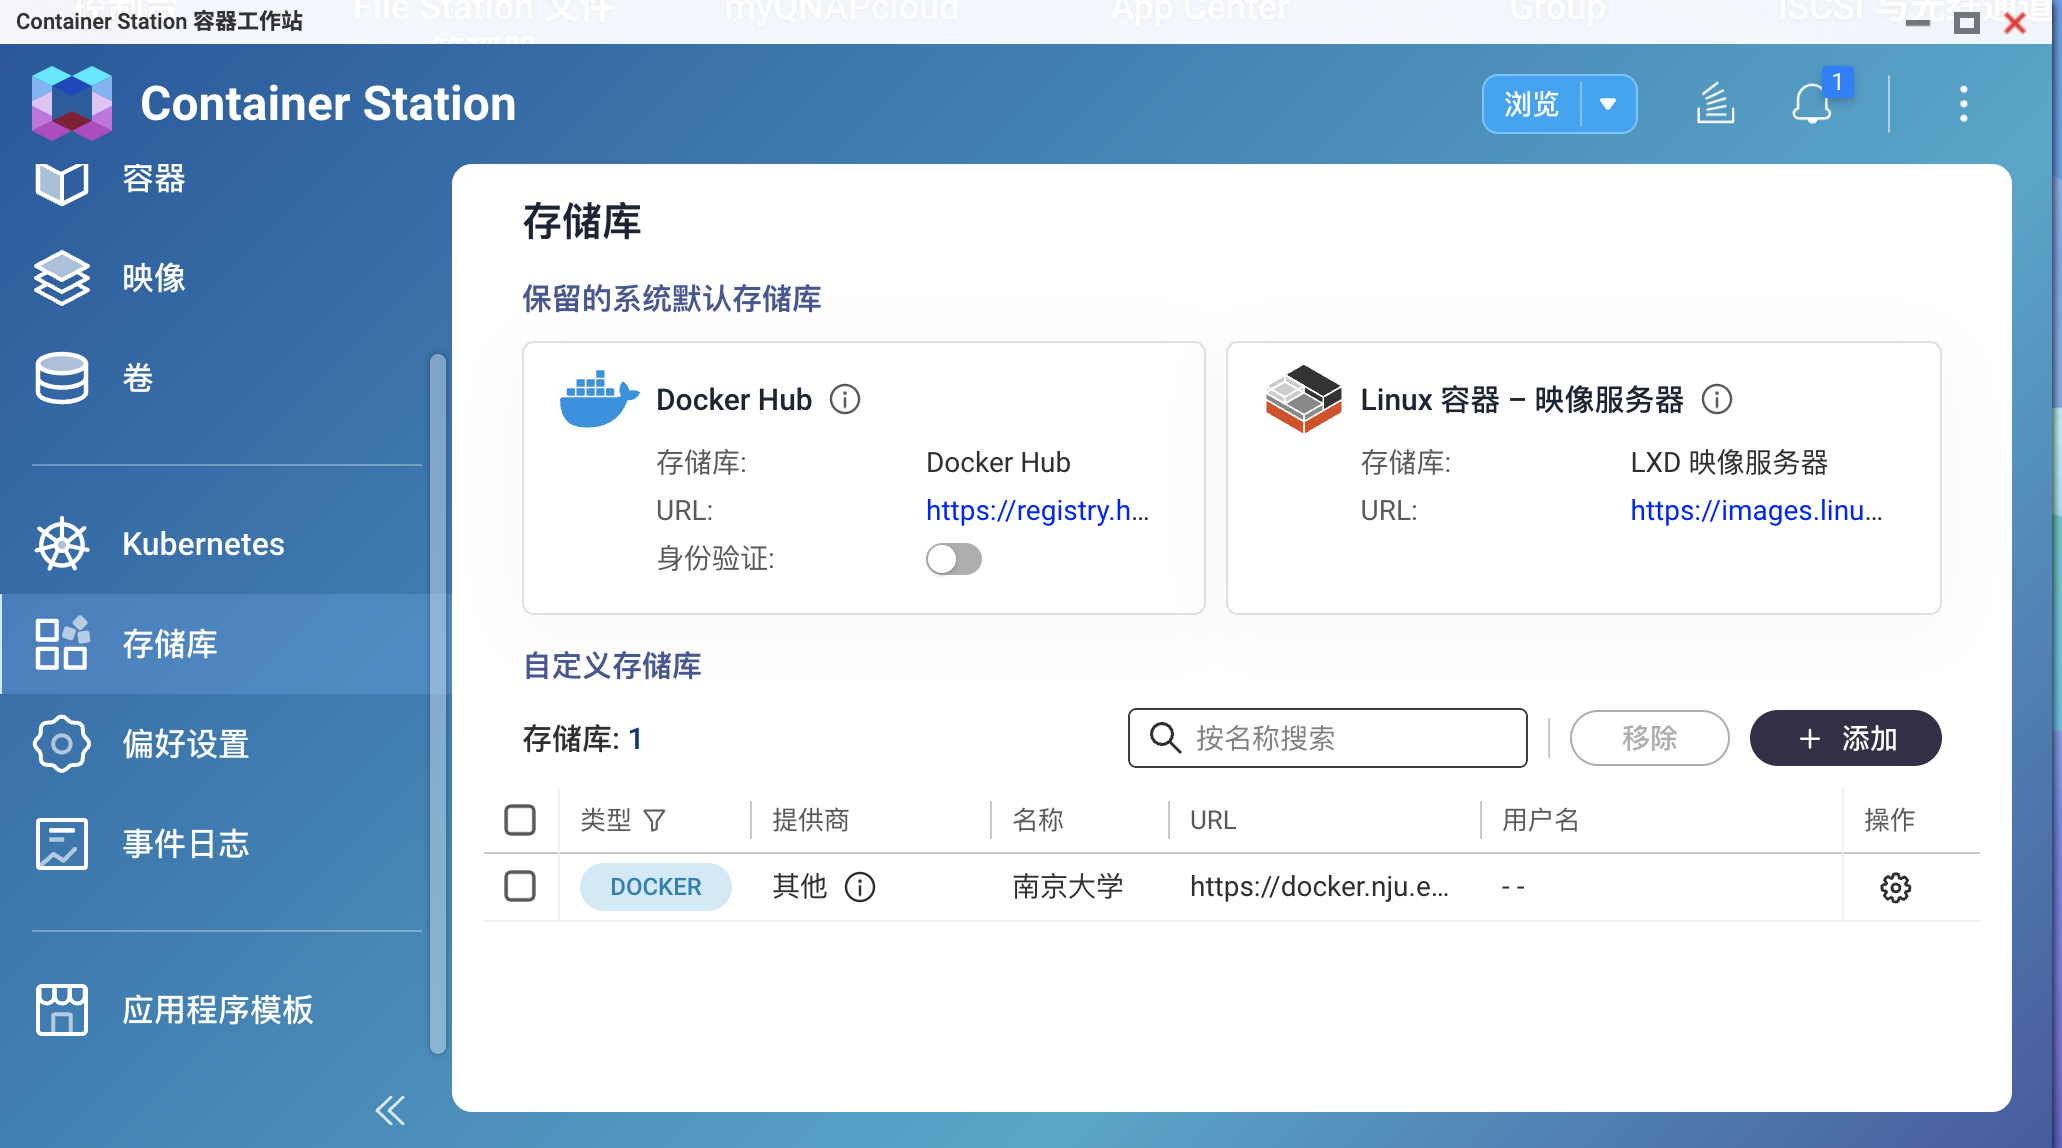This screenshot has height=1148, width=2062.
Task: Maximize the Container Station window
Action: pyautogui.click(x=1967, y=22)
